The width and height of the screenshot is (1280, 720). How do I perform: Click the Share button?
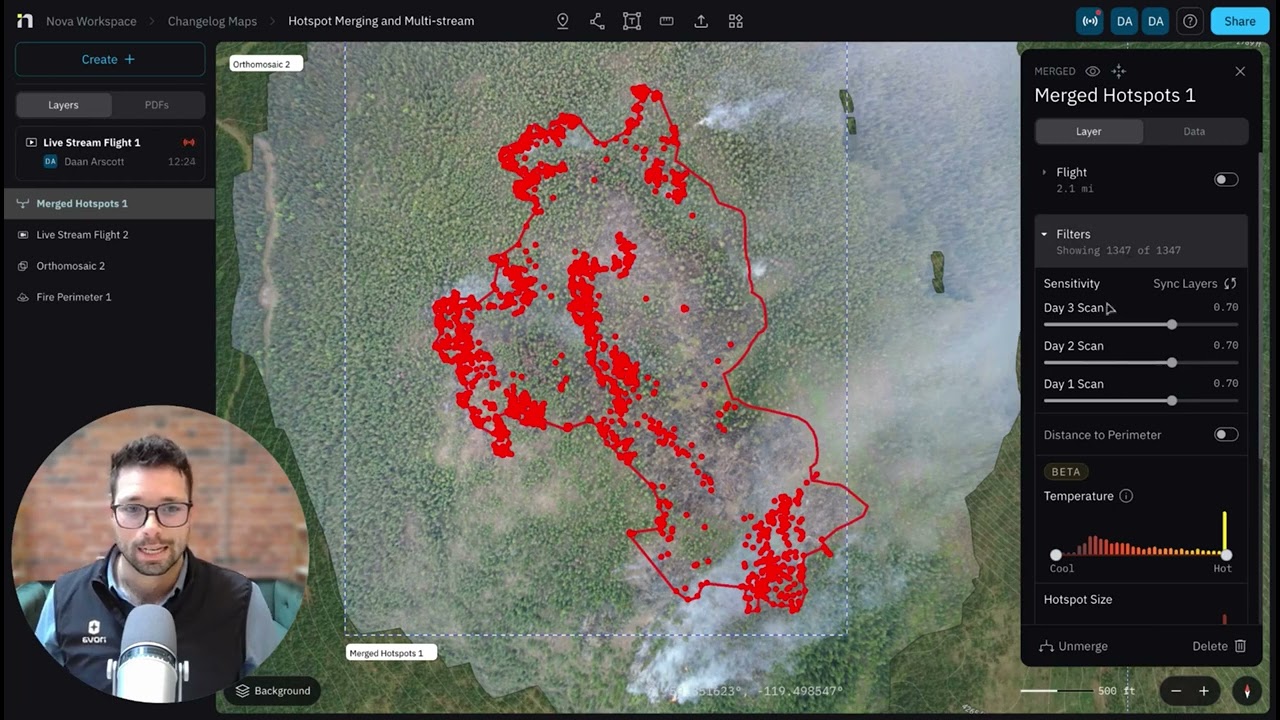(1239, 21)
